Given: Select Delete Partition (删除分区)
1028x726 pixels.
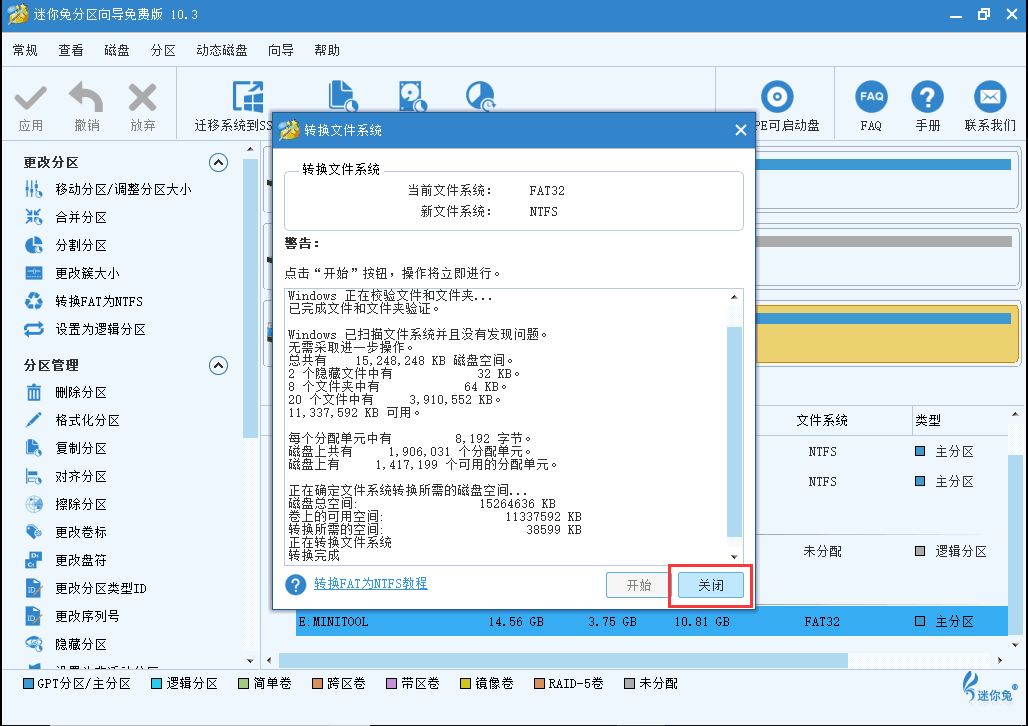Looking at the screenshot, I should point(66,393).
